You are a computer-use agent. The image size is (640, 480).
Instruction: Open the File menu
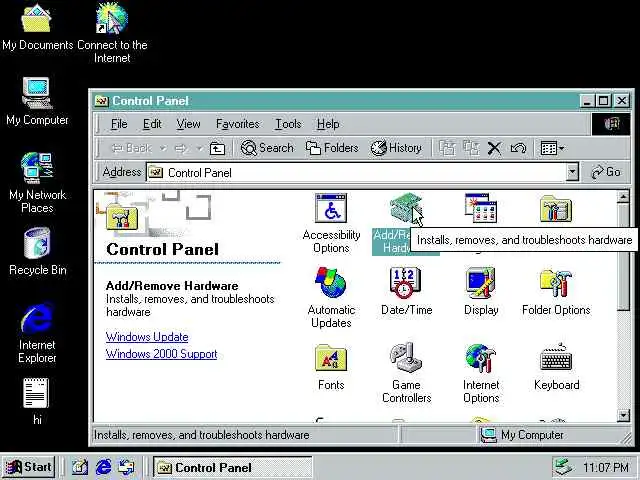[119, 124]
